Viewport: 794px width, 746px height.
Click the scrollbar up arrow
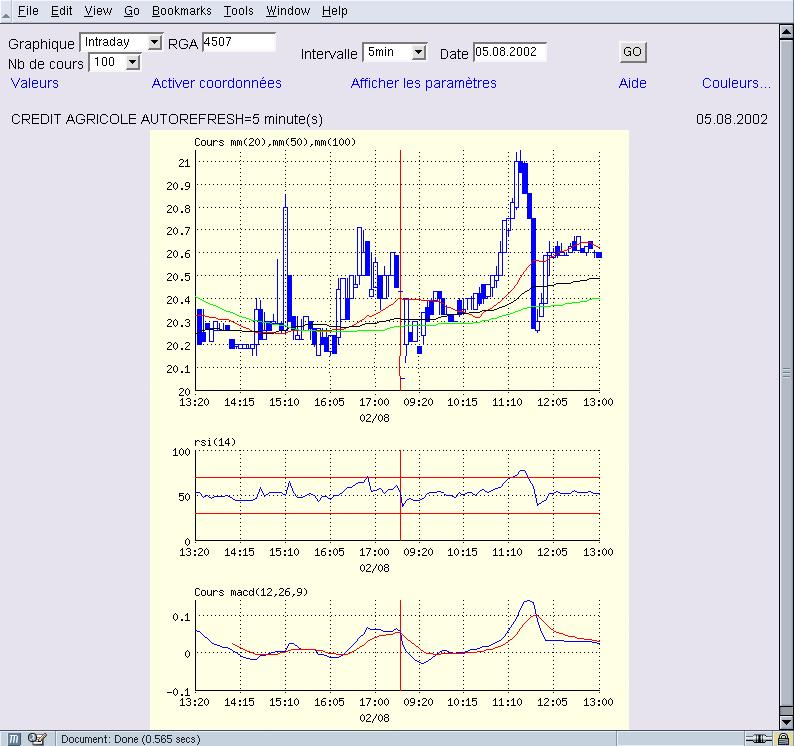(x=786, y=32)
